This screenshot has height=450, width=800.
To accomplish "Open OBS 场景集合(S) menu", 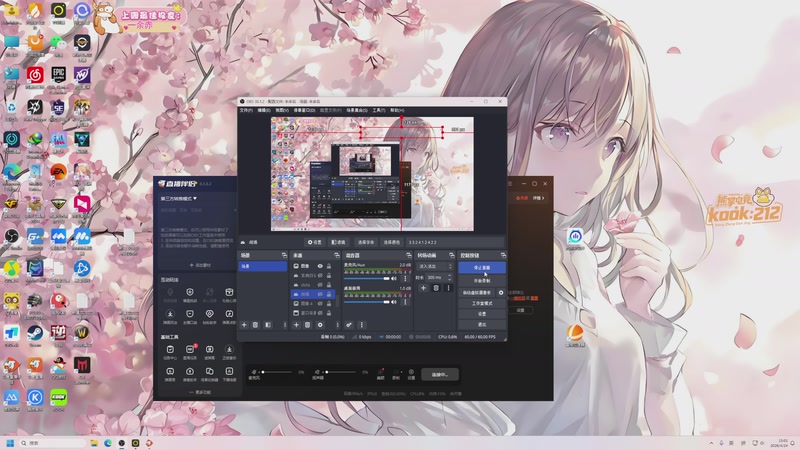I will point(357,110).
